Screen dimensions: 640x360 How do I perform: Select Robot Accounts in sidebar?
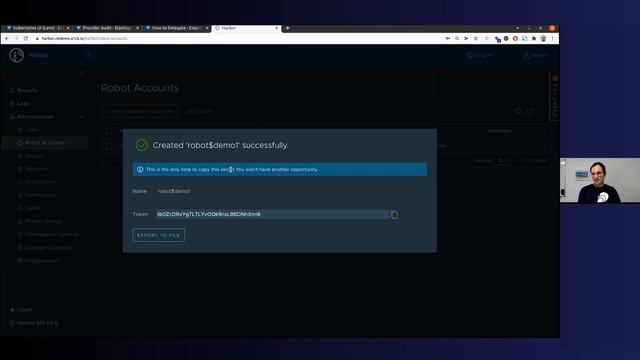(44, 142)
